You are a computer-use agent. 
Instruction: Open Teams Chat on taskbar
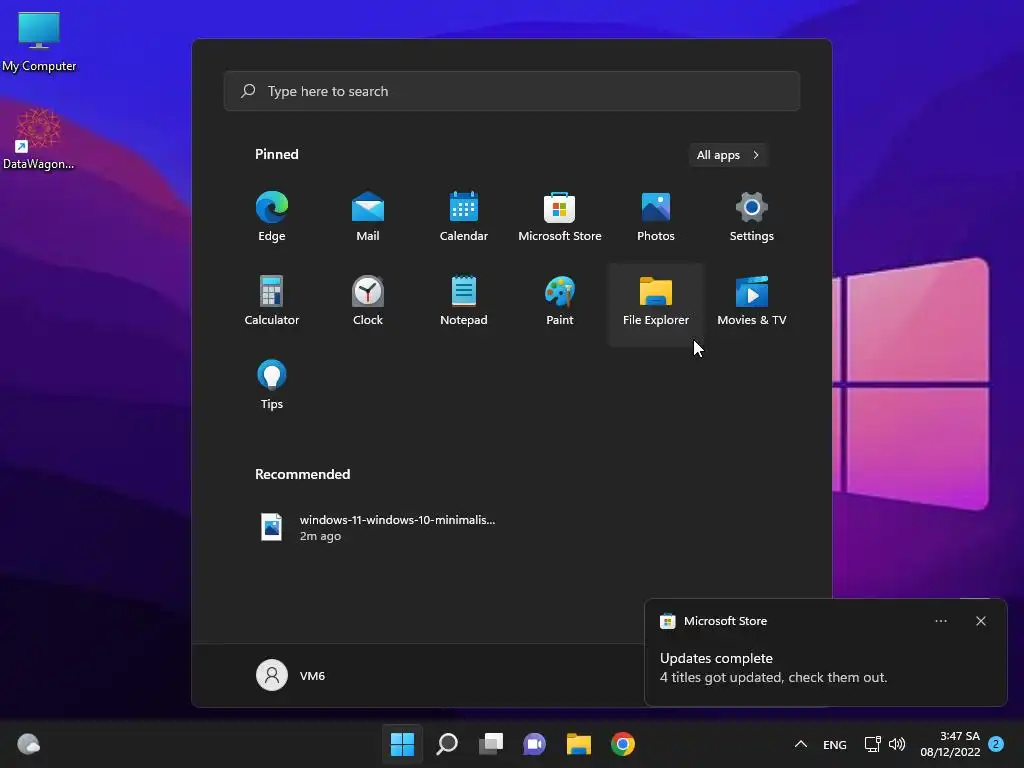(534, 744)
